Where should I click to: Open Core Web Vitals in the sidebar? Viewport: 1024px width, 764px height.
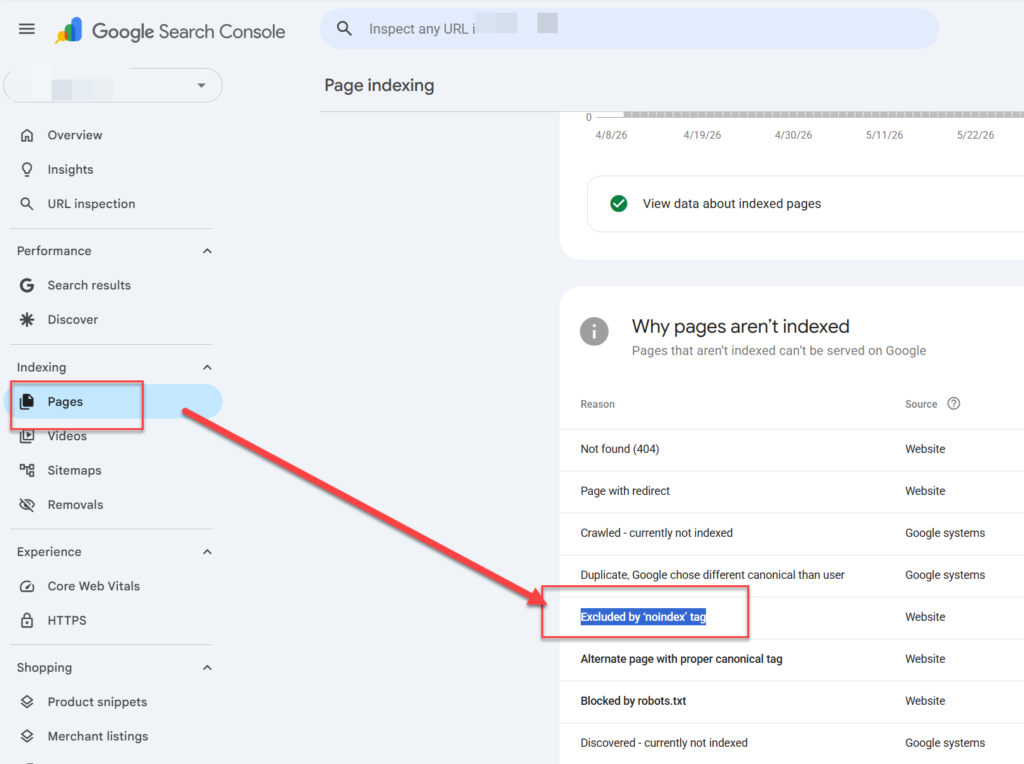click(113, 586)
